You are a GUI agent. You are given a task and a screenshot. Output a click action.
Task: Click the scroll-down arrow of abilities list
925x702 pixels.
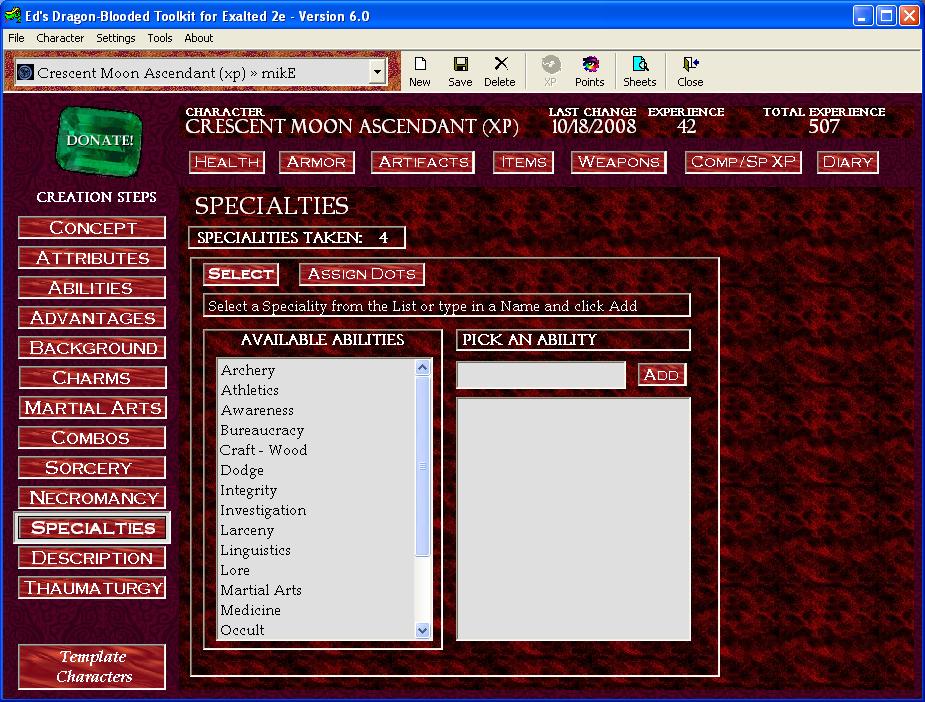point(422,630)
